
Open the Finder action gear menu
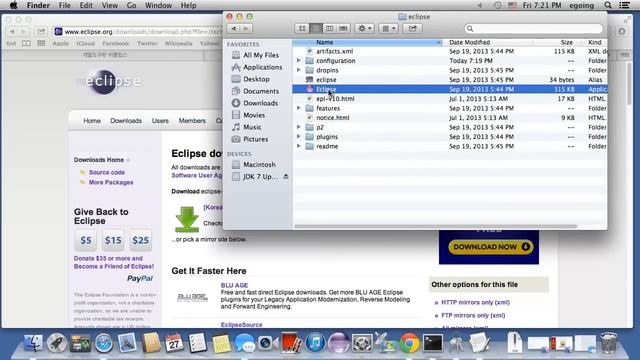pos(364,29)
